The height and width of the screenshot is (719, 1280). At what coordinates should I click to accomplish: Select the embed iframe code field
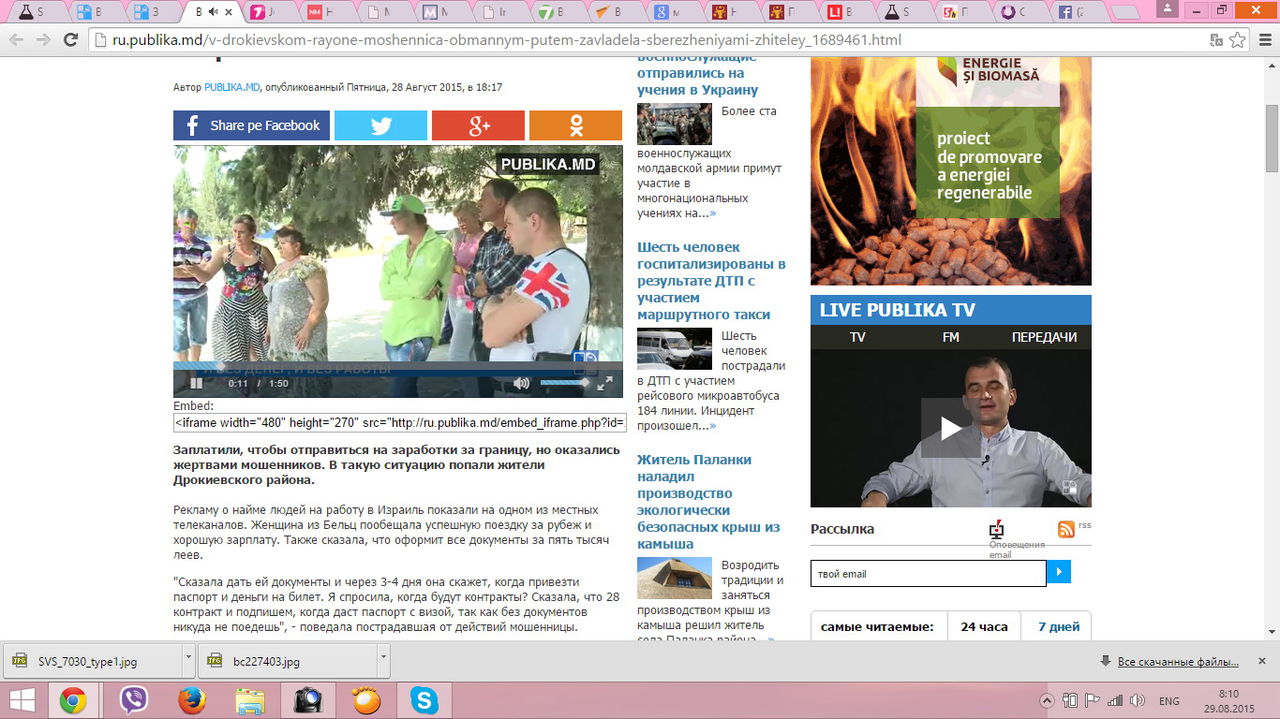[x=400, y=422]
